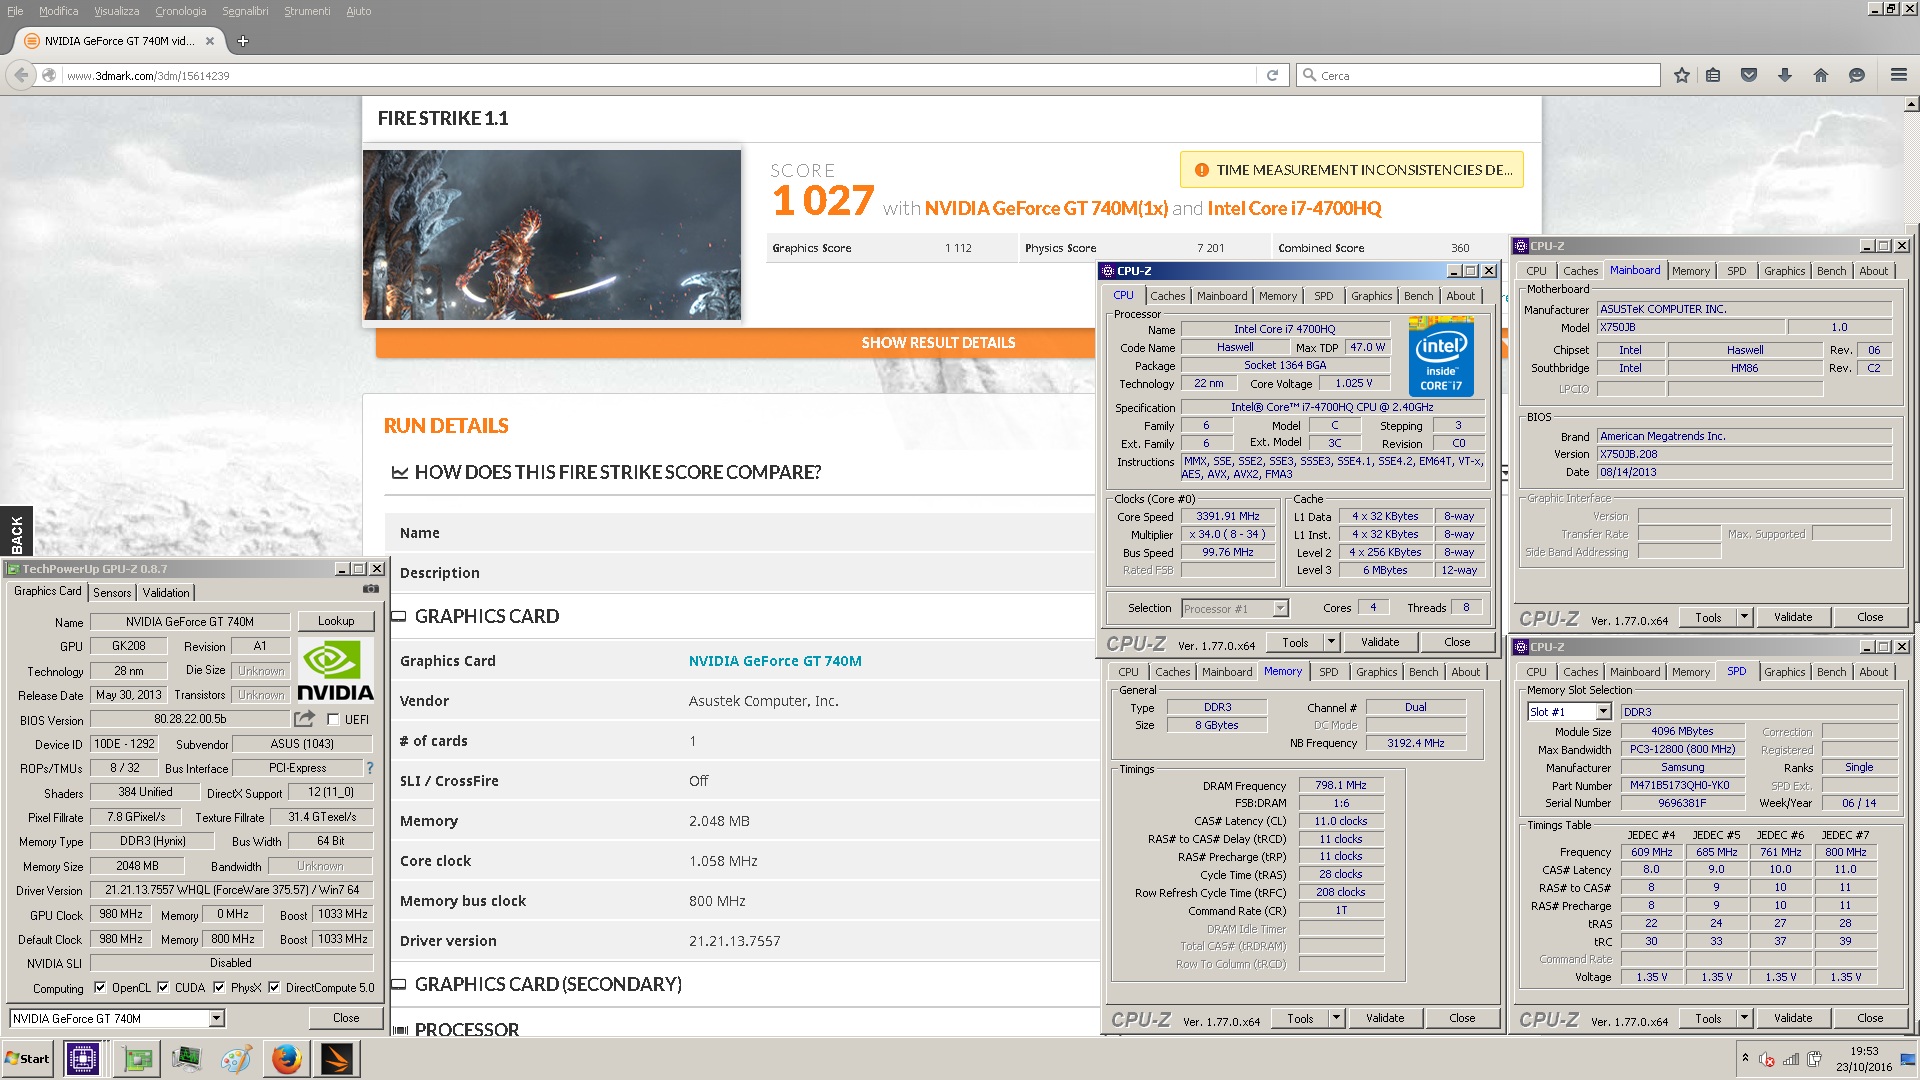Image resolution: width=1920 pixels, height=1080 pixels.
Task: Toggle the PhysX checkbox
Action: coord(219,988)
